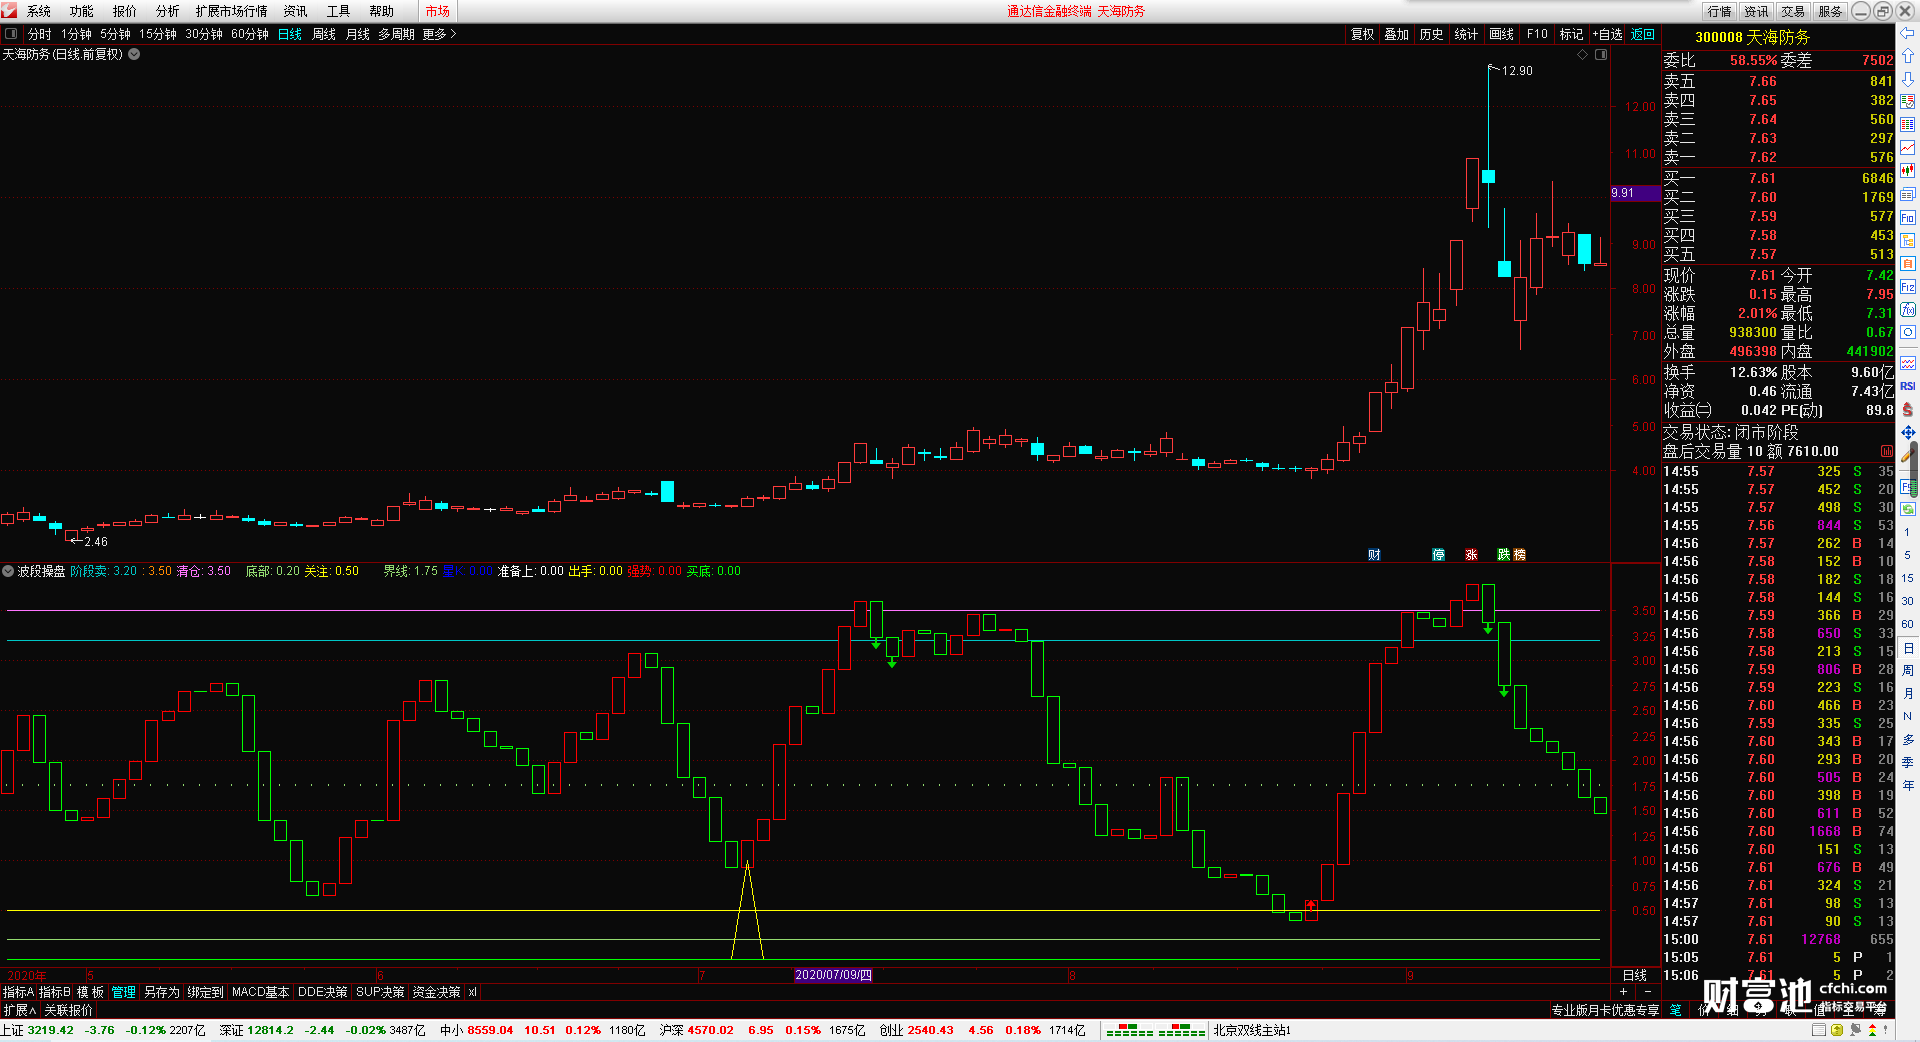Open the 画线 drawing tools option

click(x=1501, y=34)
